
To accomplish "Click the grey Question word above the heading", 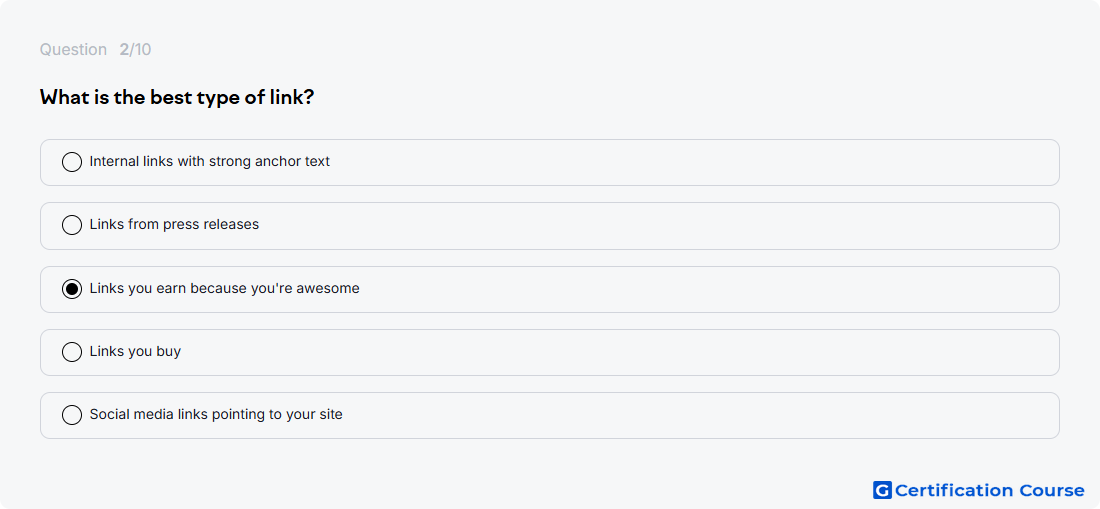I will point(73,50).
